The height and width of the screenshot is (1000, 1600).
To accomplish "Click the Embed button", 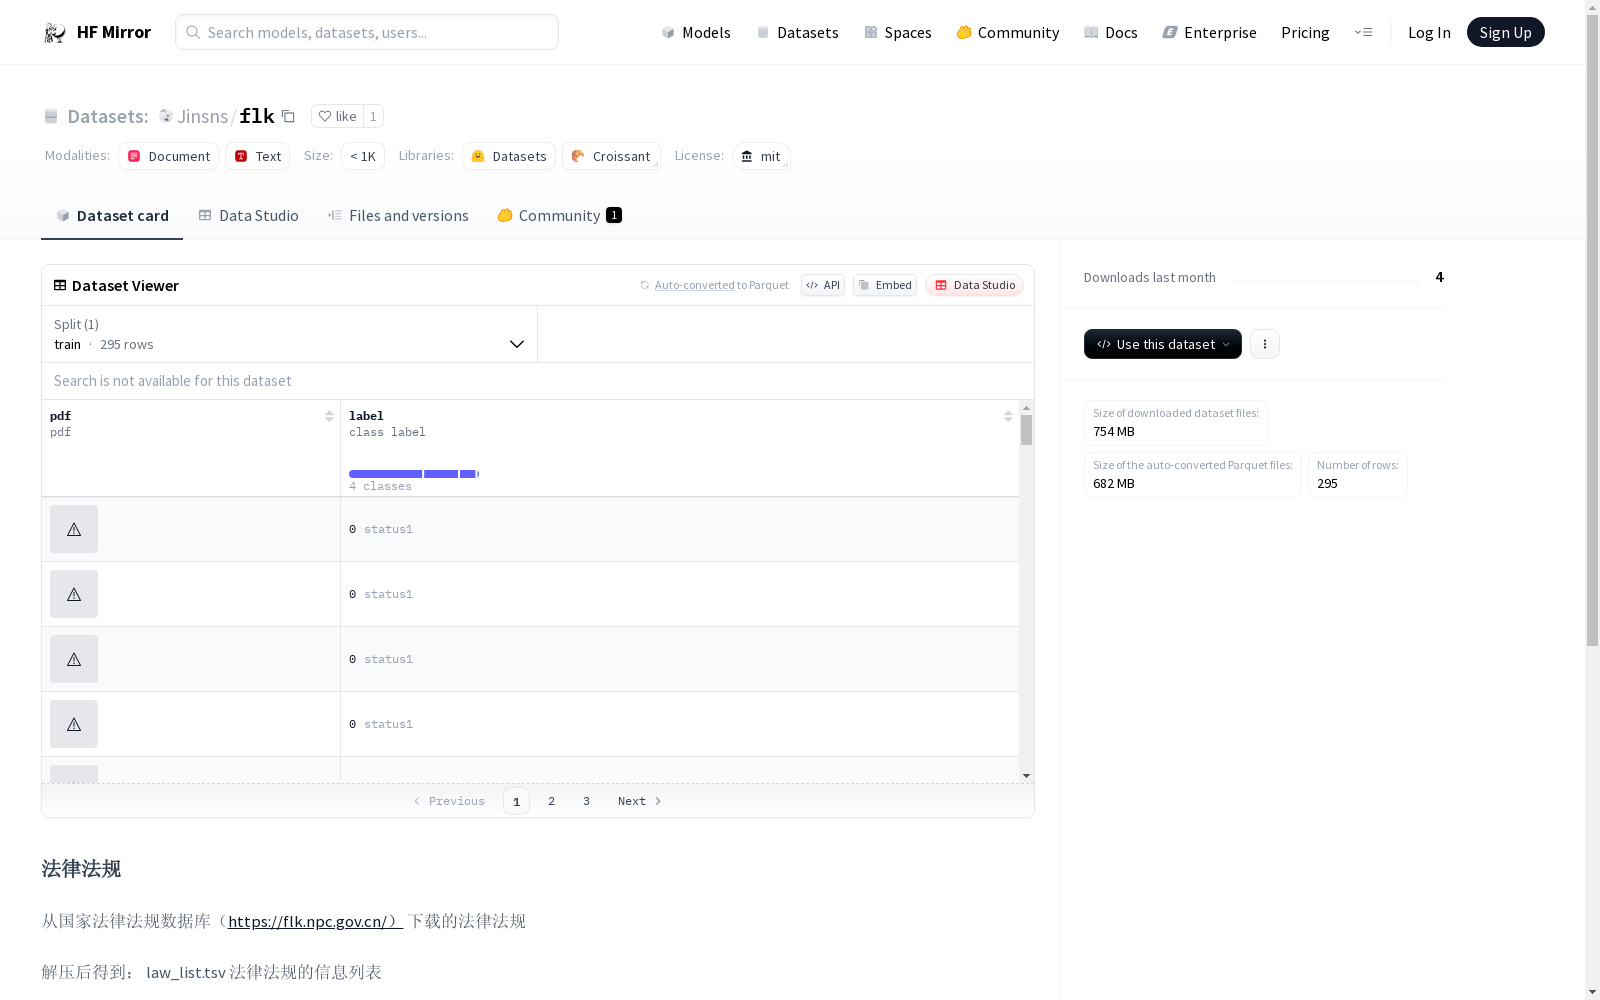I will [885, 285].
